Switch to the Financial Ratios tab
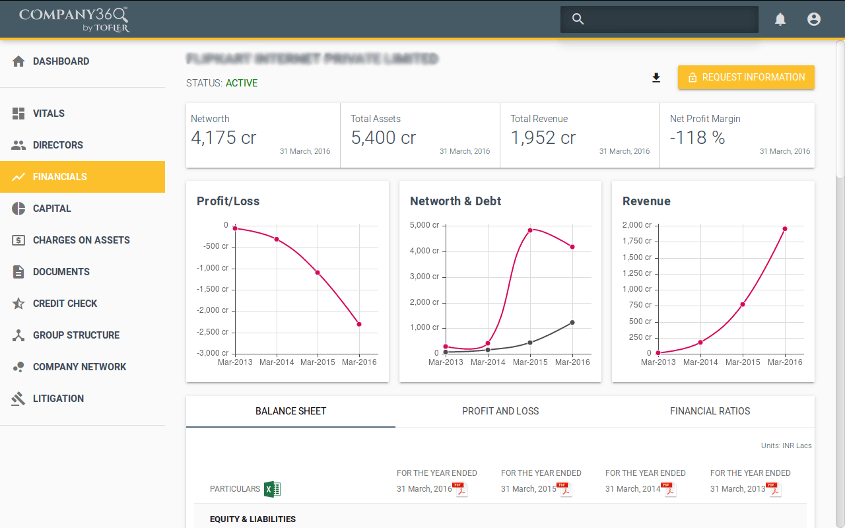845x528 pixels. (x=710, y=411)
